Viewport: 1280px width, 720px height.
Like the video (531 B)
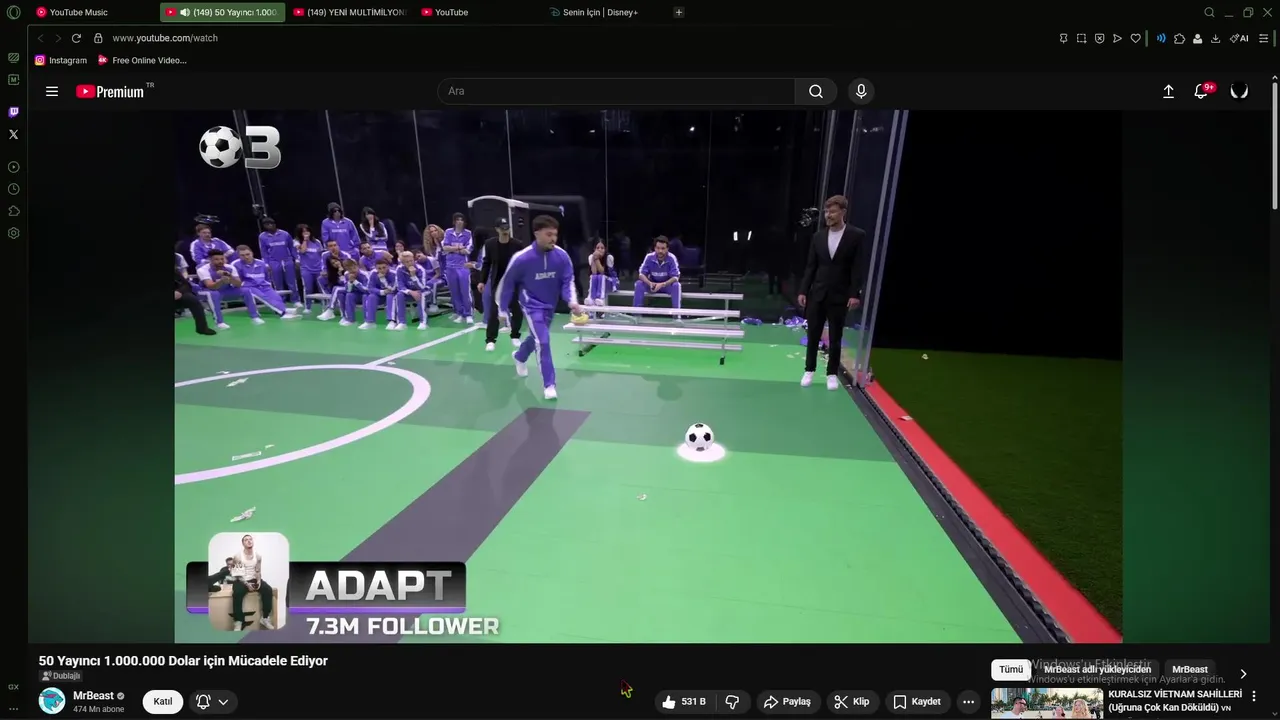[684, 701]
